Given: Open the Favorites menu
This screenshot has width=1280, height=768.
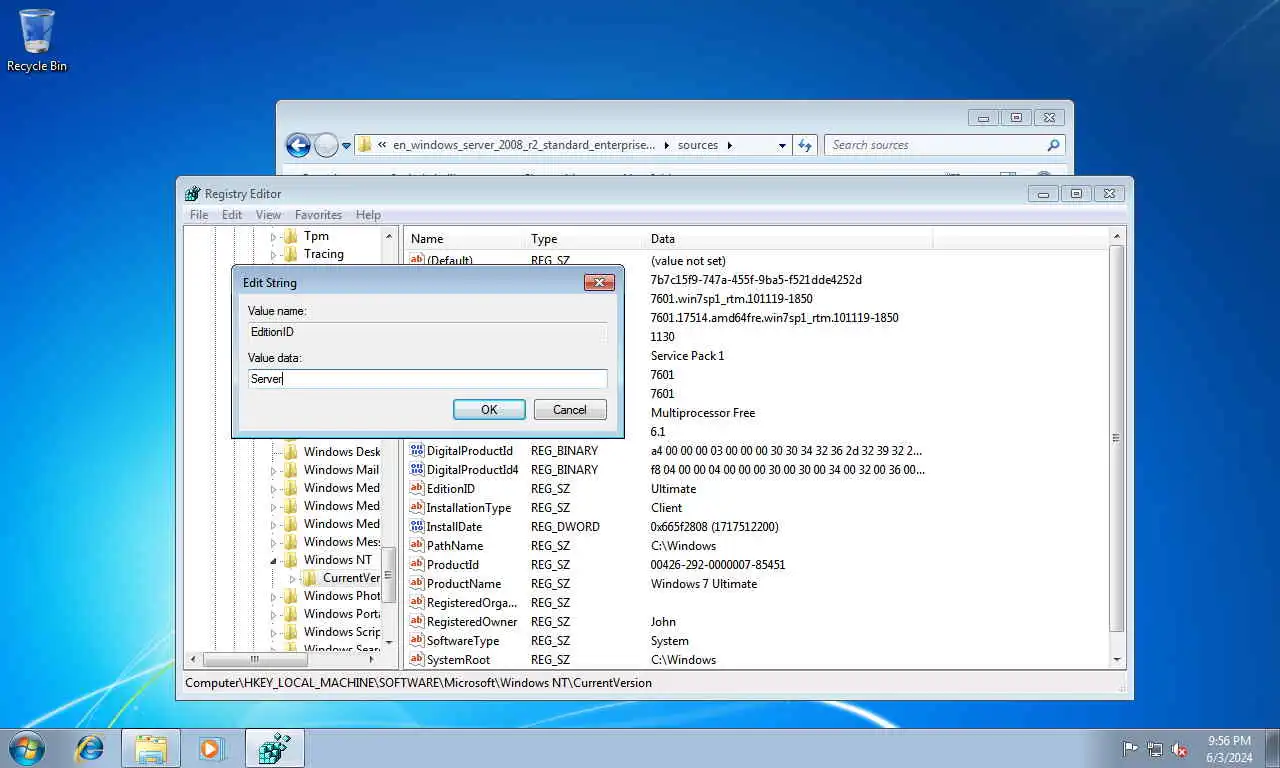Looking at the screenshot, I should click(x=318, y=215).
